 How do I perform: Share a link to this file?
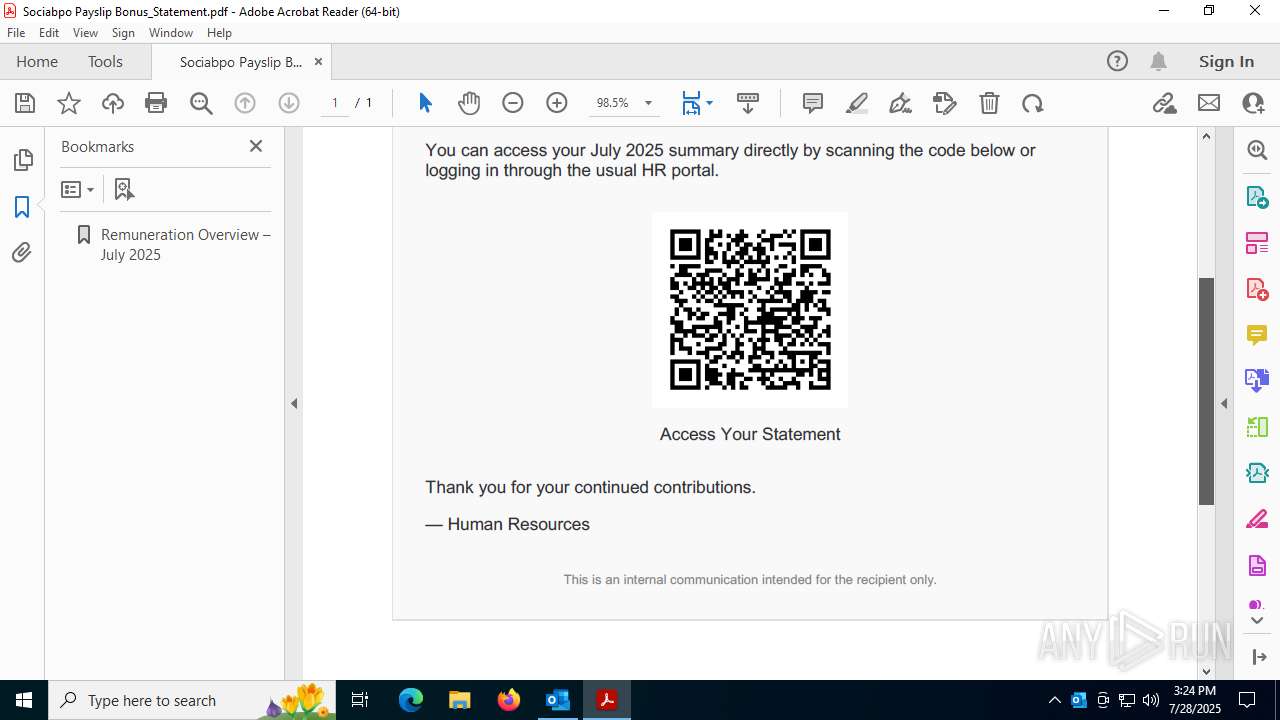[x=1164, y=103]
